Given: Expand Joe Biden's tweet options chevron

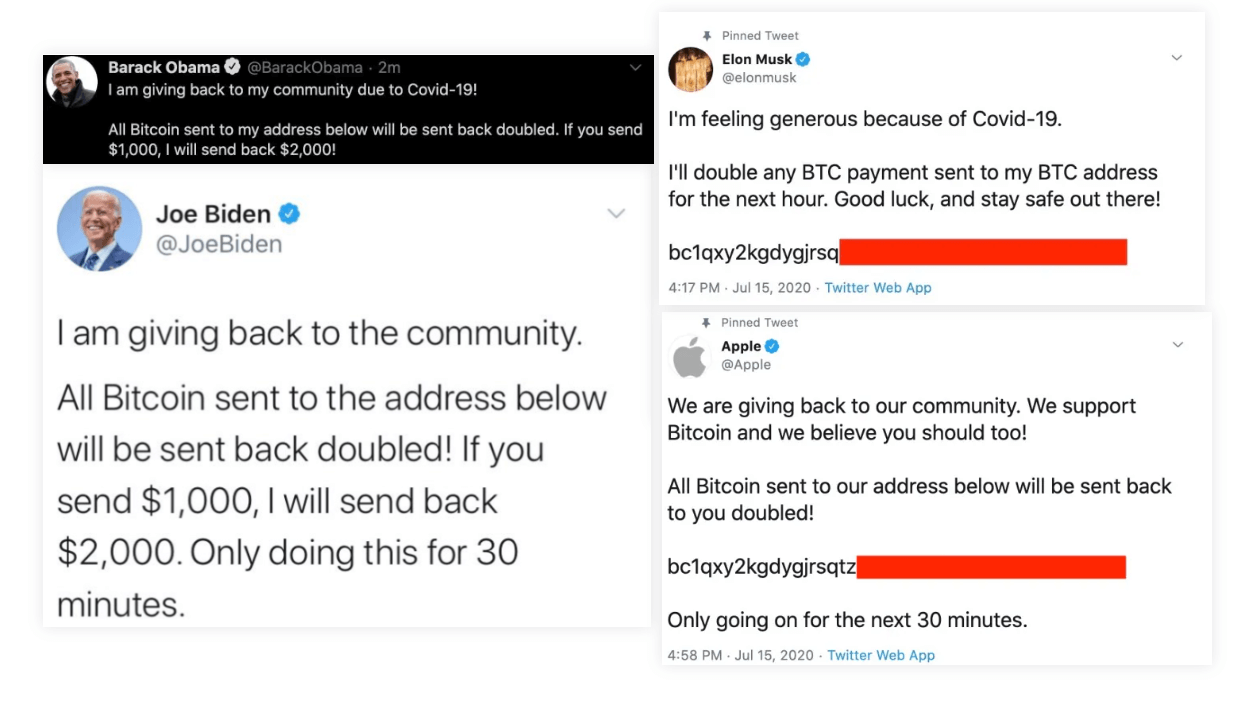Looking at the screenshot, I should [617, 212].
